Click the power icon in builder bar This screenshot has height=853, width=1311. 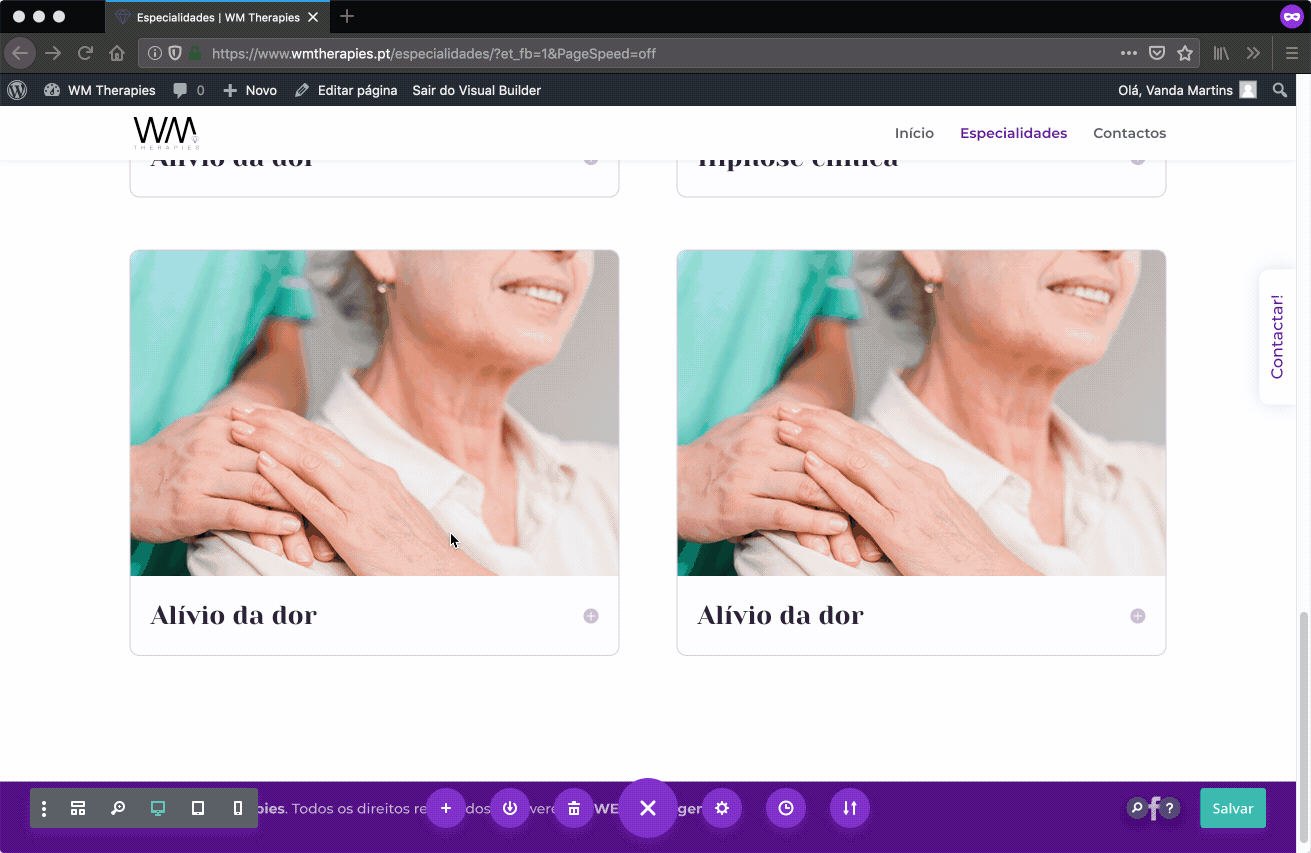click(510, 808)
